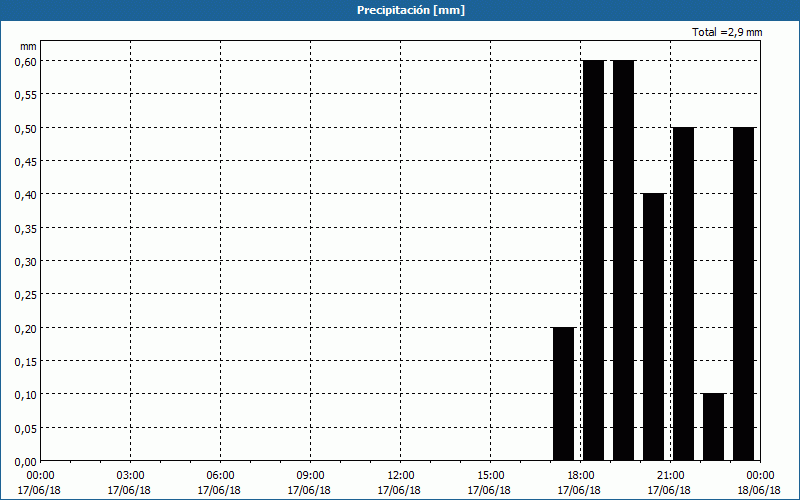Click the 0,05 y-axis value

(26, 428)
